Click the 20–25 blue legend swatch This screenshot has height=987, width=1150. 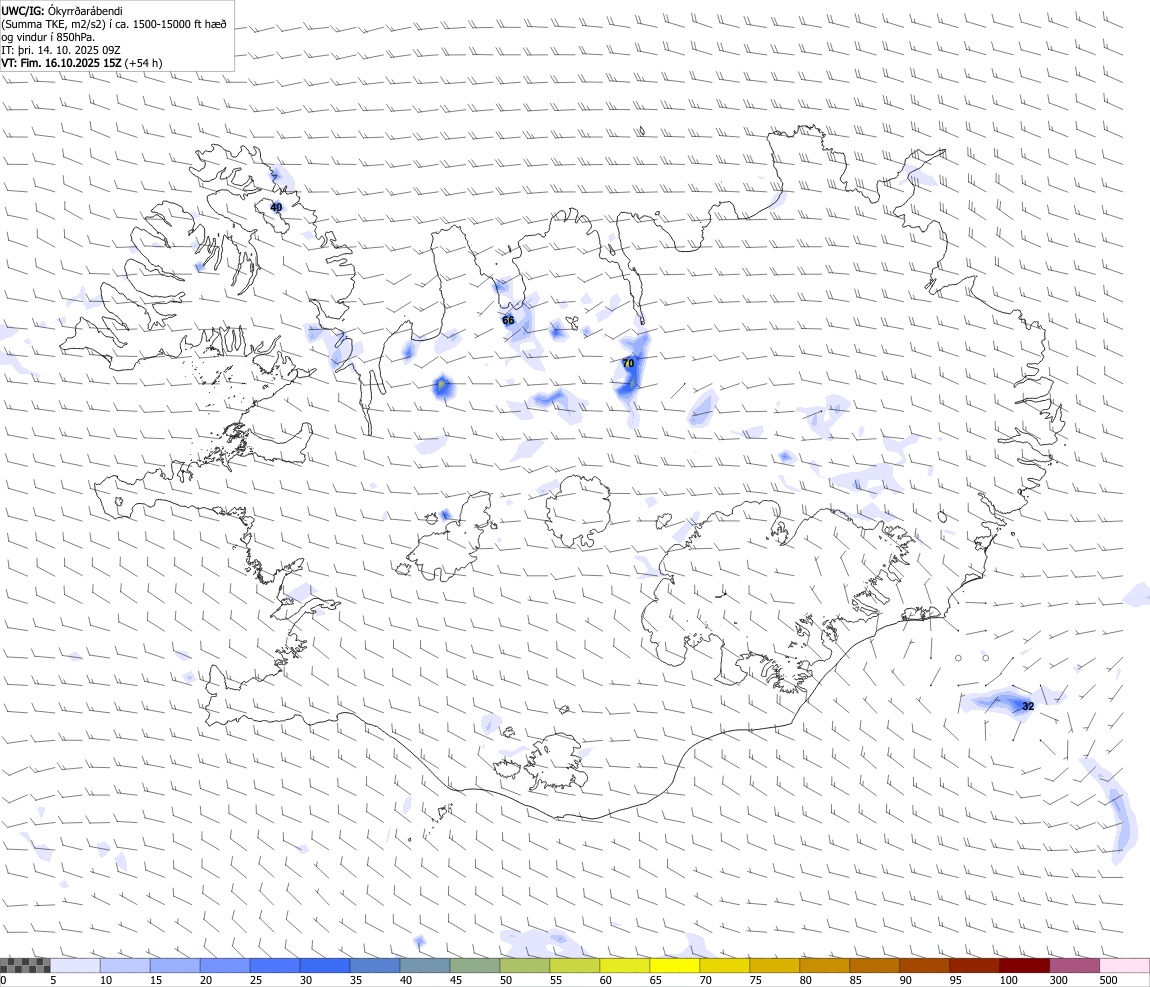click(x=224, y=965)
